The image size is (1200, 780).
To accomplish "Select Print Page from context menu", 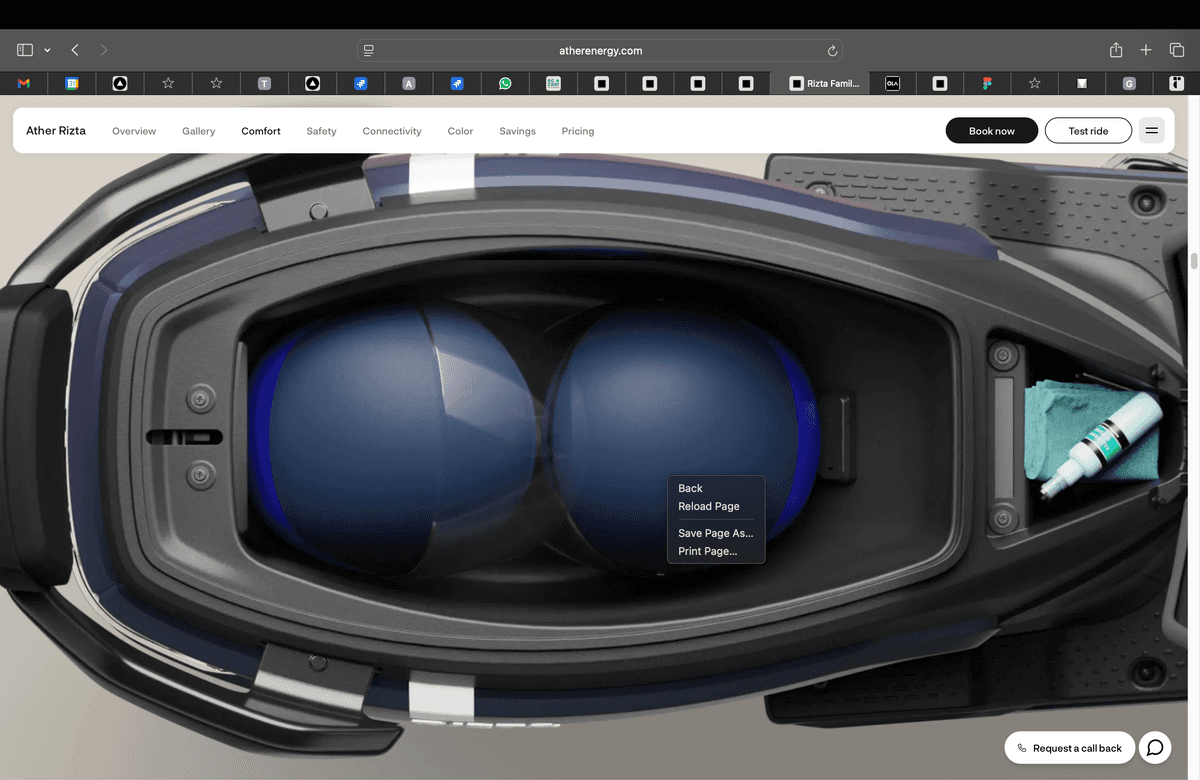I will click(707, 551).
